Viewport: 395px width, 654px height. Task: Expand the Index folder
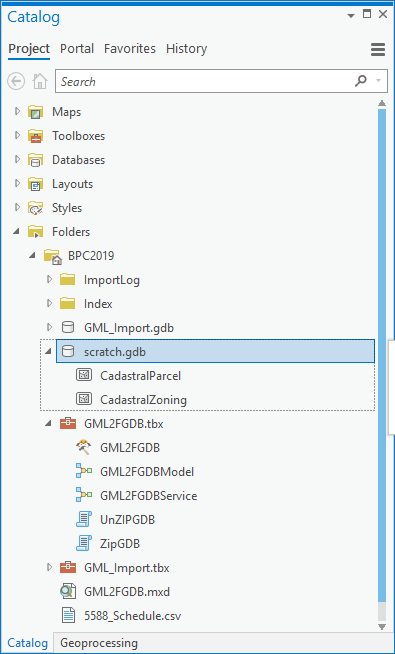tap(49, 303)
